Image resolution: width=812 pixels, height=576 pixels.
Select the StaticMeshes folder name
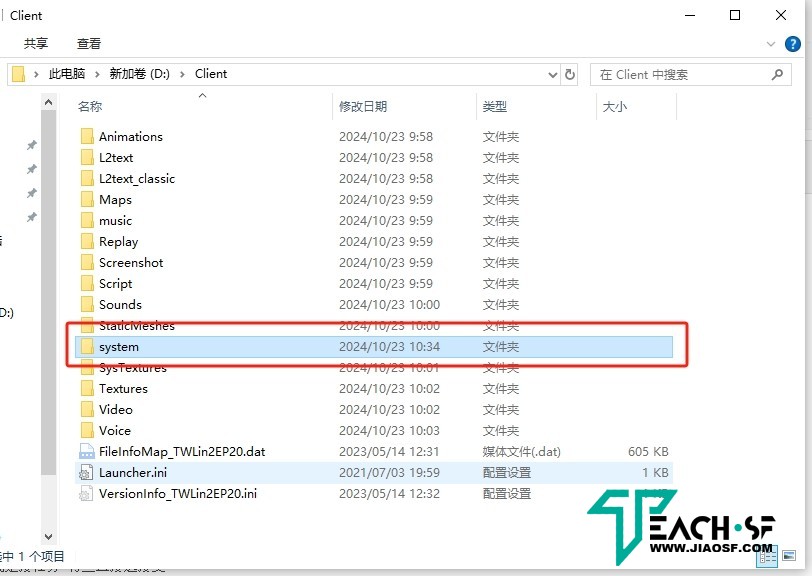click(137, 326)
